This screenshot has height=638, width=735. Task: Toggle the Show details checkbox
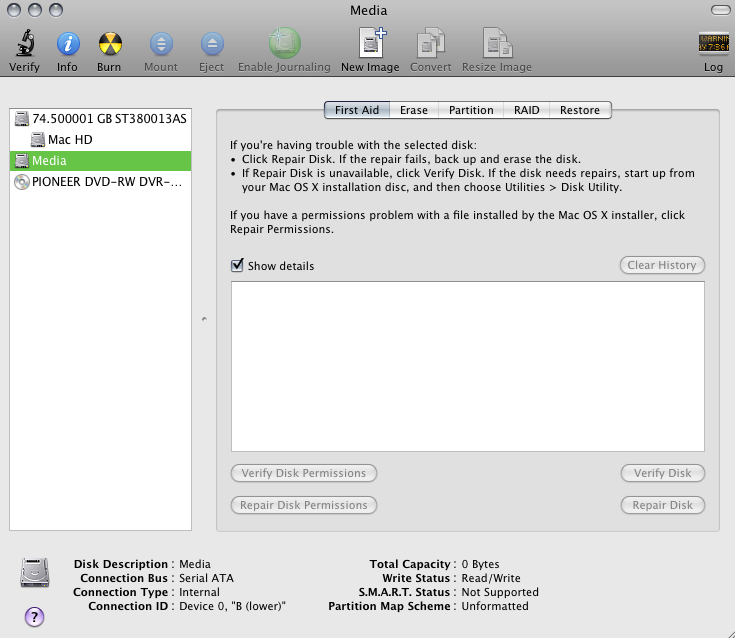tap(237, 265)
